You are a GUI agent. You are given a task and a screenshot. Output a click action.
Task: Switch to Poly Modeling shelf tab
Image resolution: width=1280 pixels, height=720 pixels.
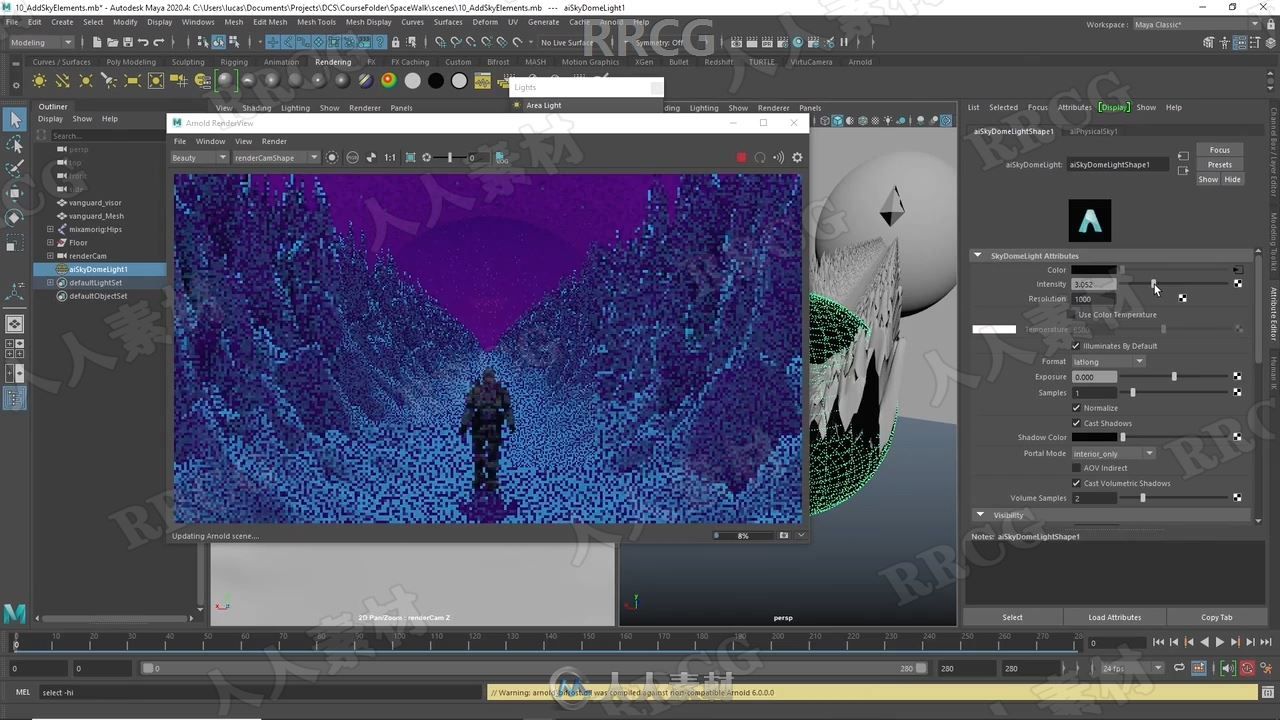click(131, 62)
